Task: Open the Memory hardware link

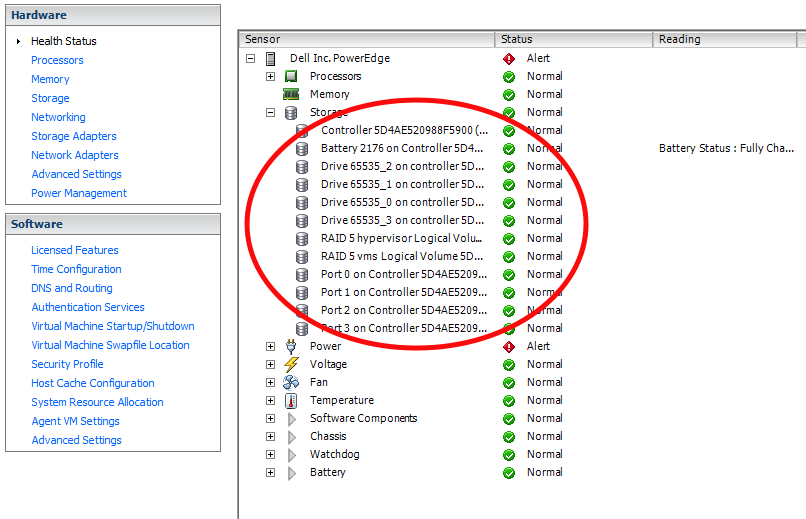Action: pyautogui.click(x=50, y=79)
